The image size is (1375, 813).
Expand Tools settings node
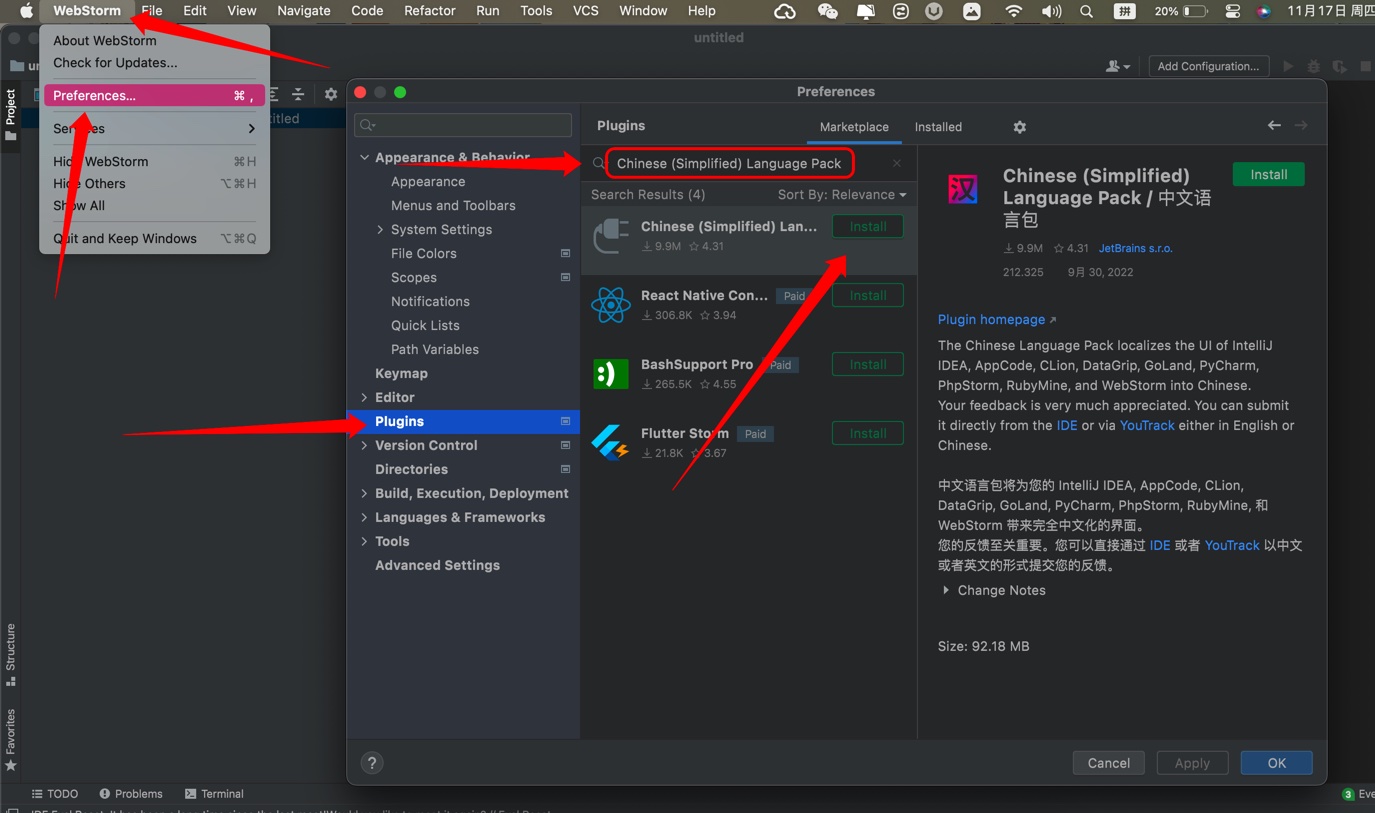coord(365,541)
